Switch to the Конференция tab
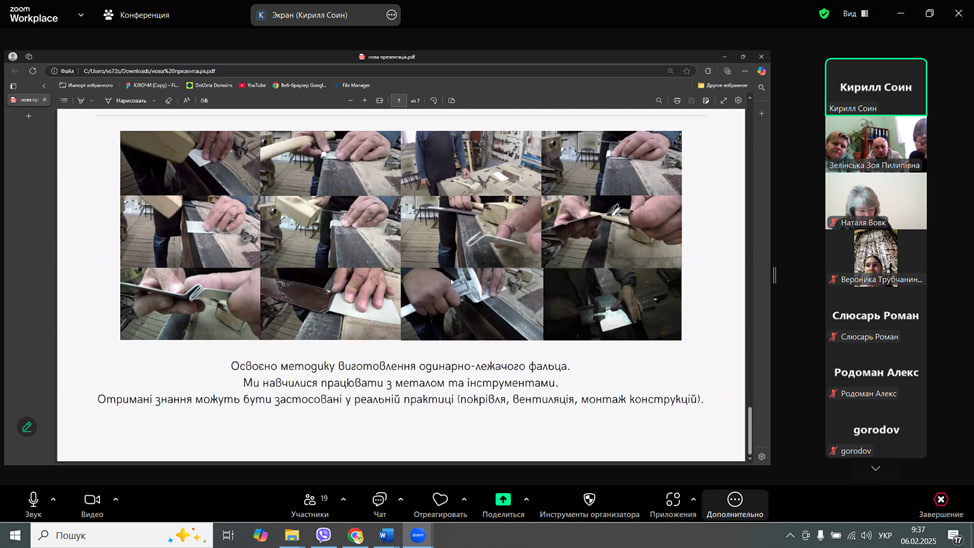This screenshot has width=974, height=548. 136,15
